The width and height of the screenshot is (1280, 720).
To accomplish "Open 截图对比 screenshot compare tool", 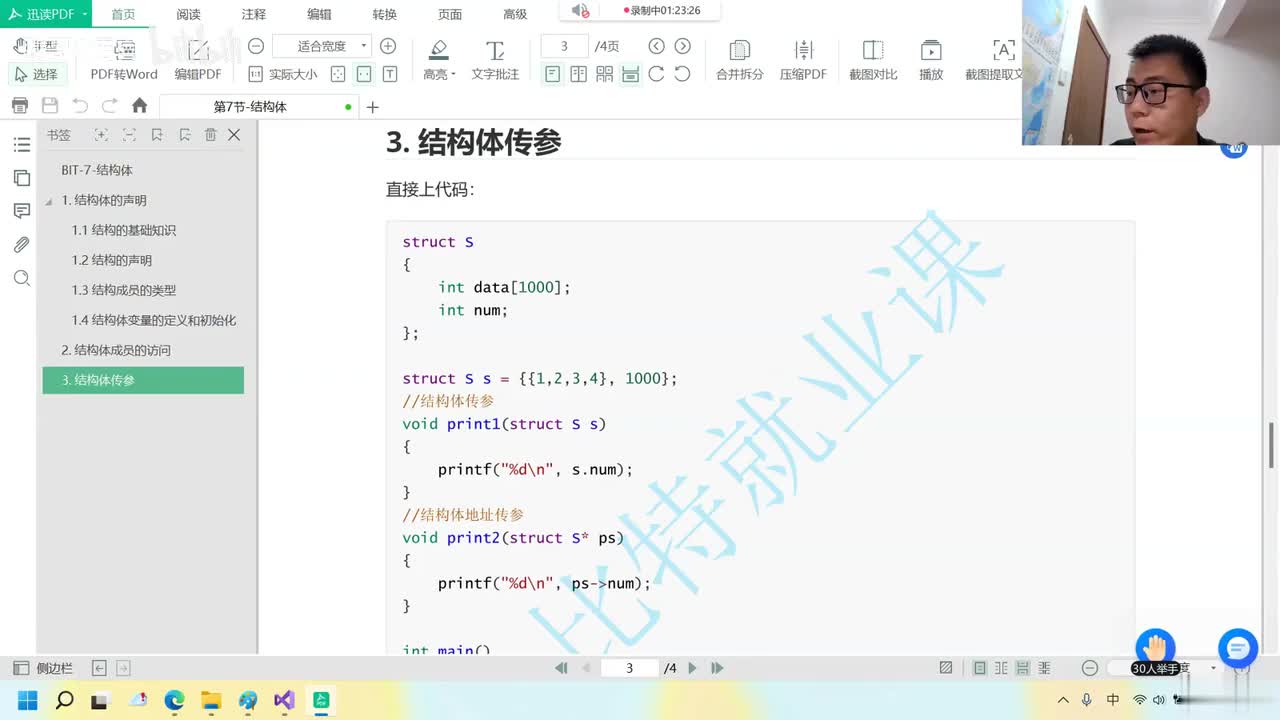I will (873, 61).
